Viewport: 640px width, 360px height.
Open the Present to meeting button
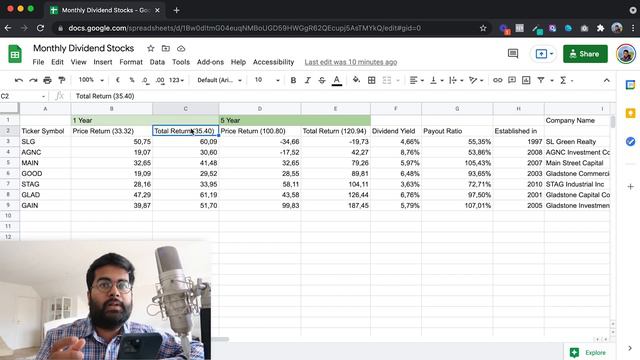(x=543, y=54)
